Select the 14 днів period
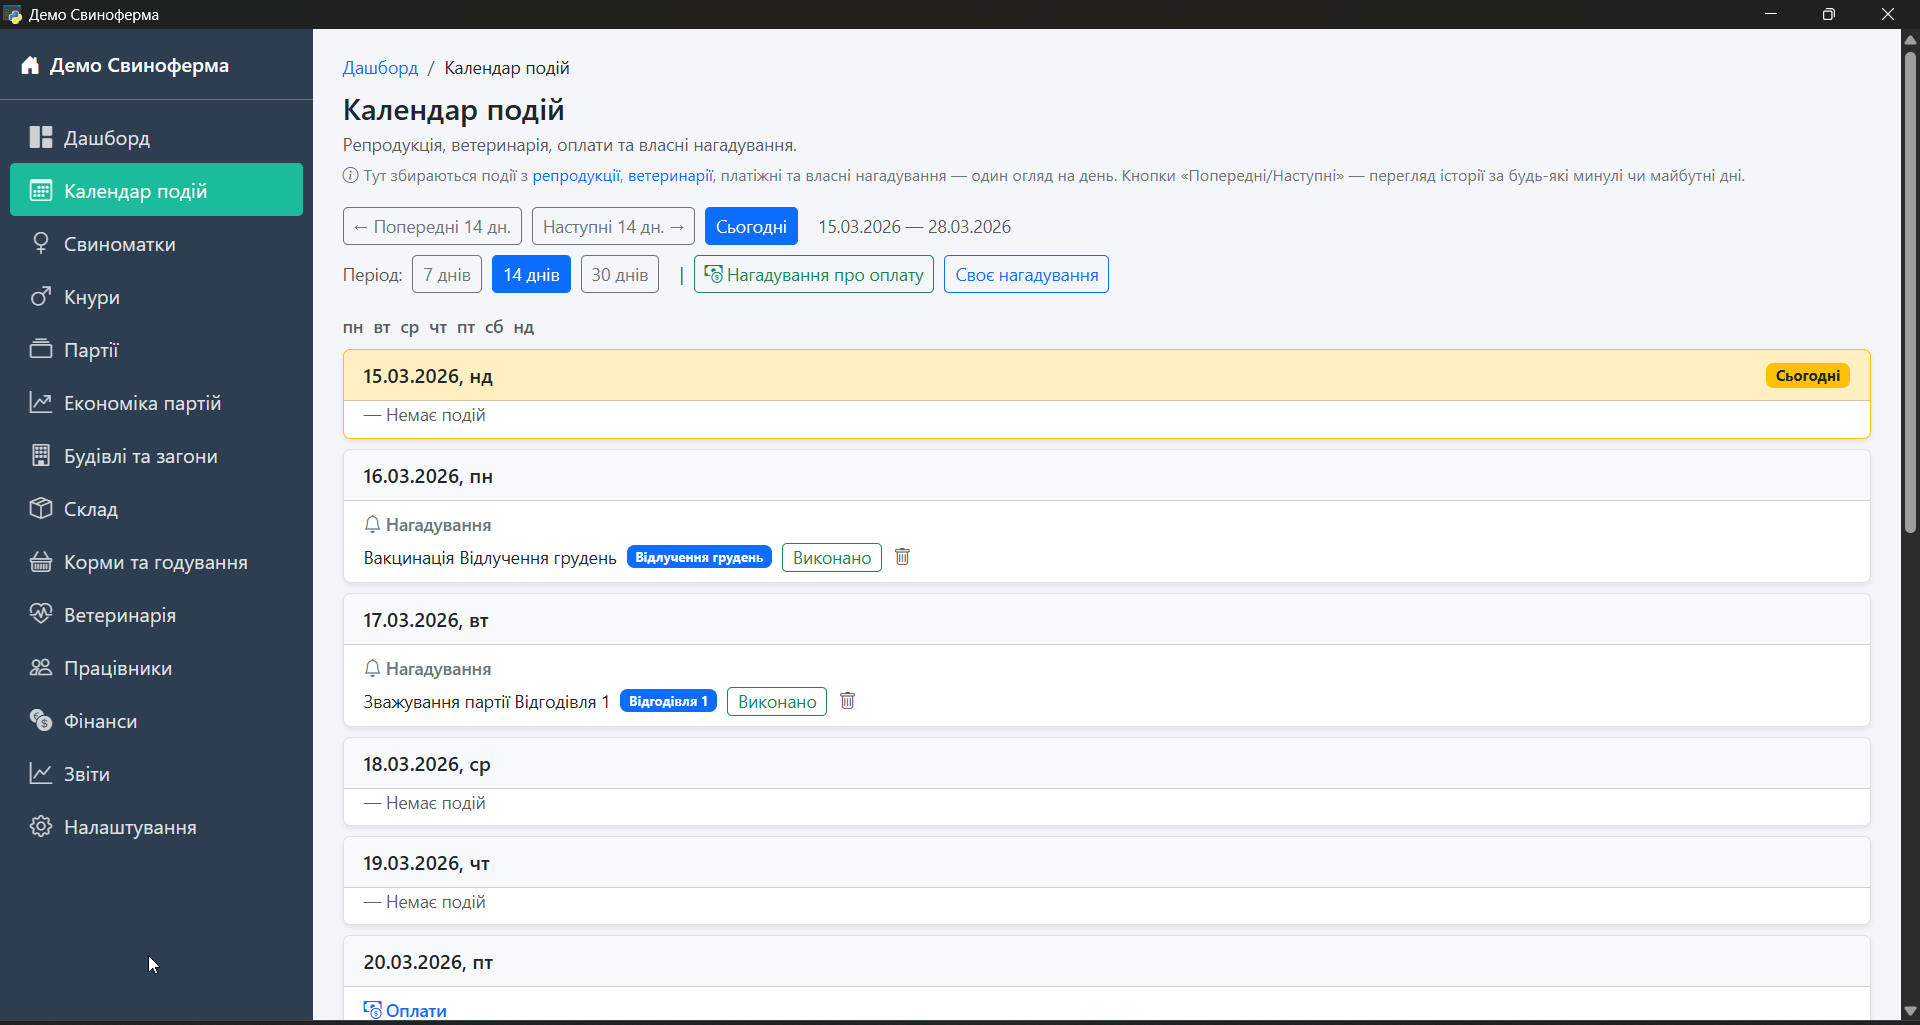The image size is (1920, 1025). (531, 275)
